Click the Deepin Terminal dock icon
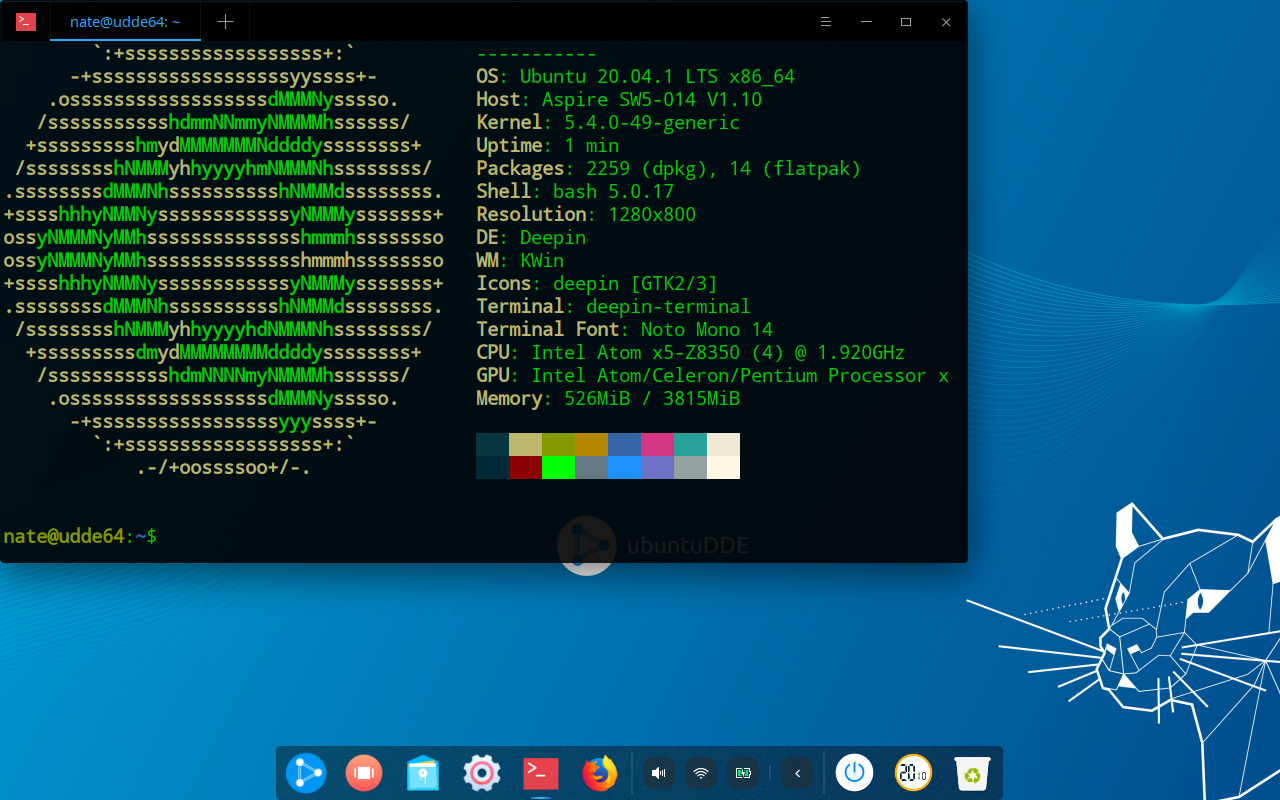Image resolution: width=1280 pixels, height=800 pixels. tap(540, 773)
